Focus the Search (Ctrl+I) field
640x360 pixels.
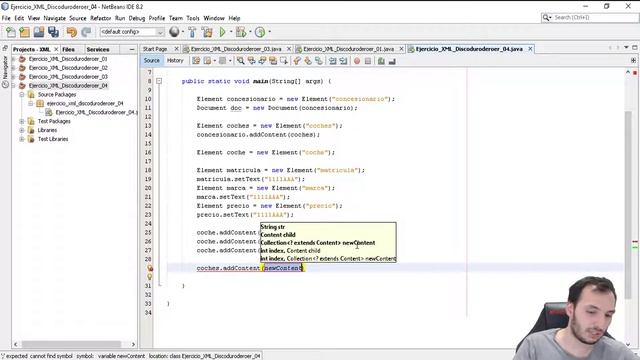(590, 18)
